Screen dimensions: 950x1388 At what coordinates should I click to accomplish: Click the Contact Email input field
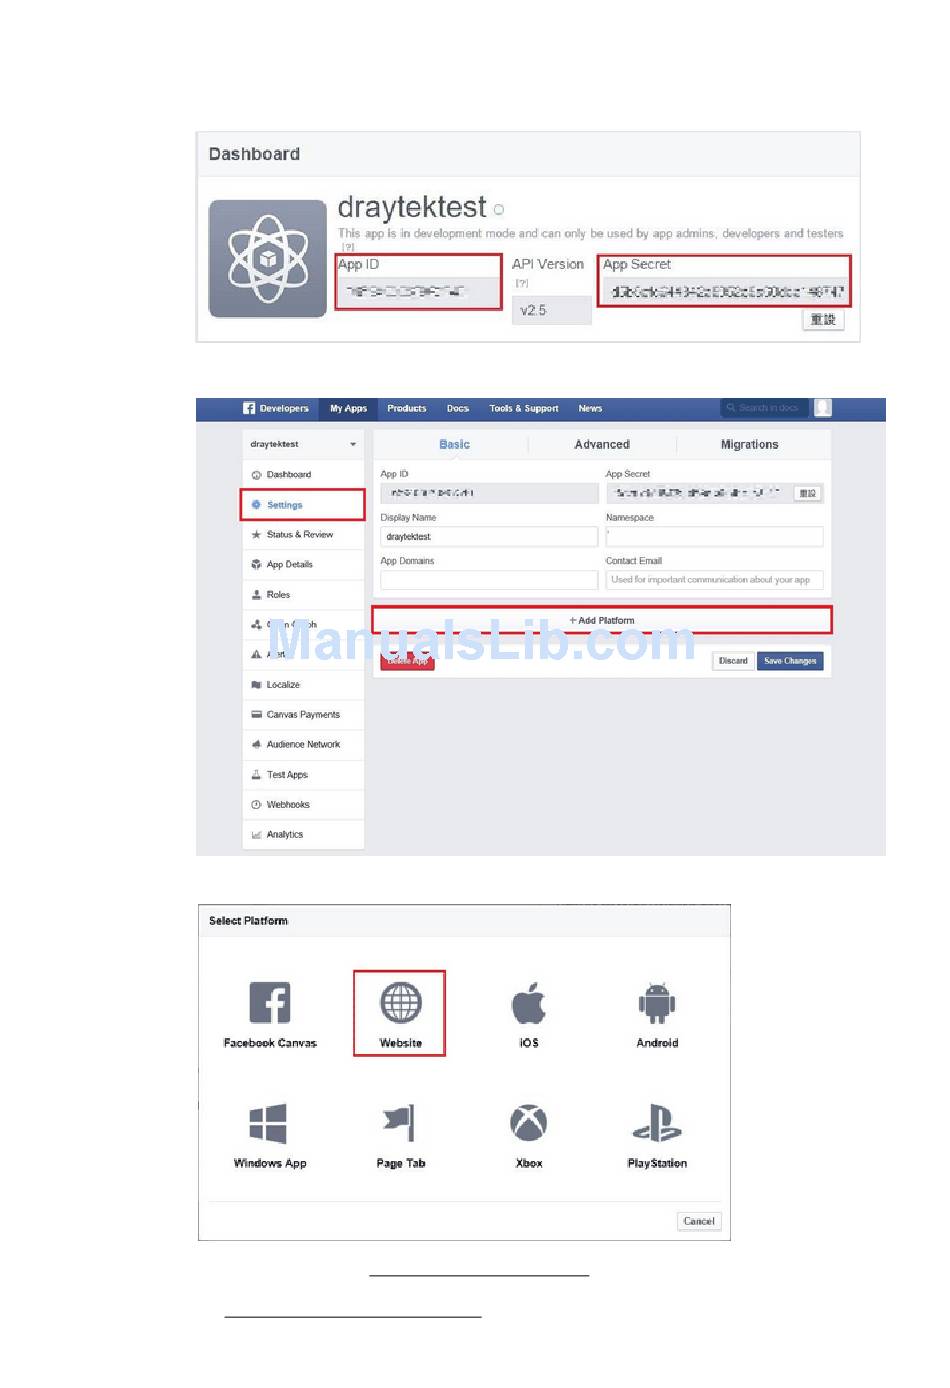tap(714, 580)
